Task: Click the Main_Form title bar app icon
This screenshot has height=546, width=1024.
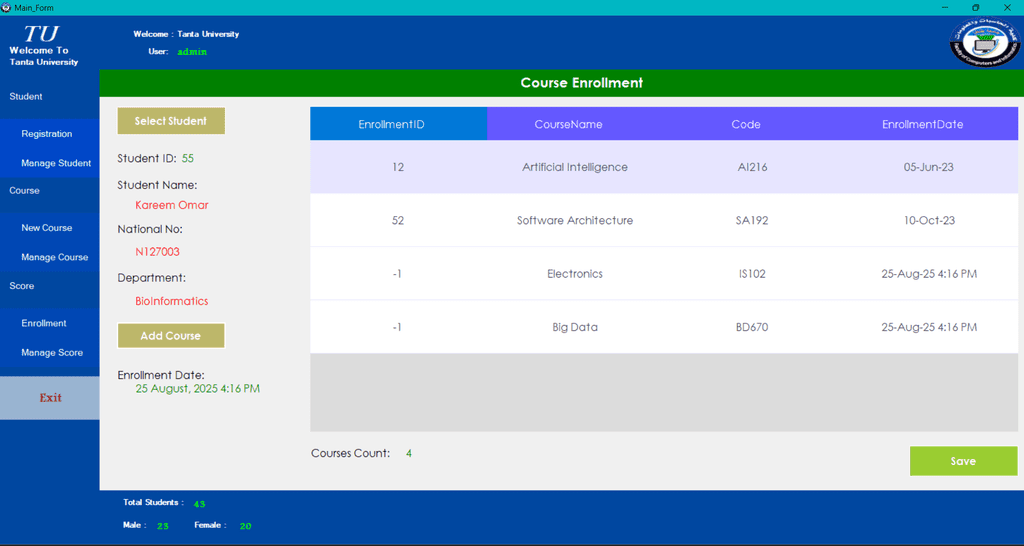Action: [6, 7]
